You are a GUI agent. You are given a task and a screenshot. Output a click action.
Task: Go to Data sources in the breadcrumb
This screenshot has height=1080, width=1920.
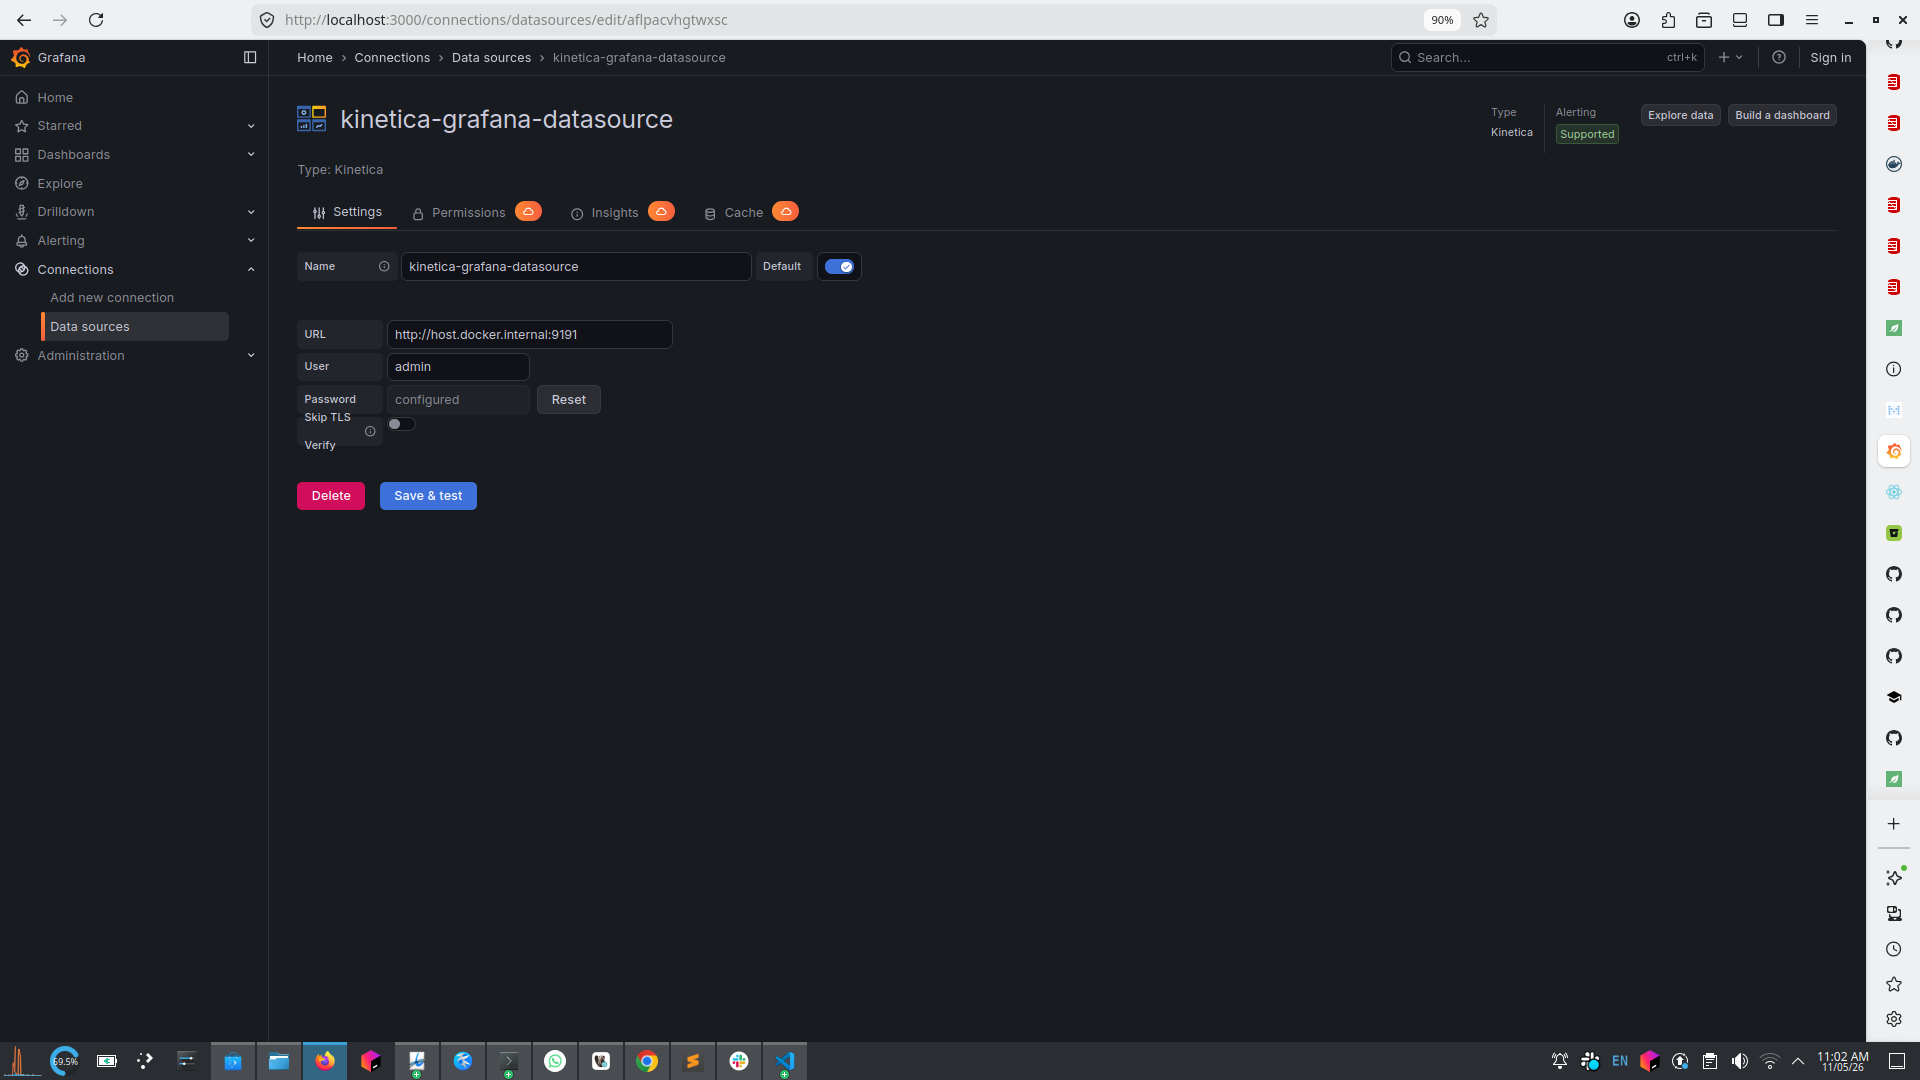[x=491, y=58]
